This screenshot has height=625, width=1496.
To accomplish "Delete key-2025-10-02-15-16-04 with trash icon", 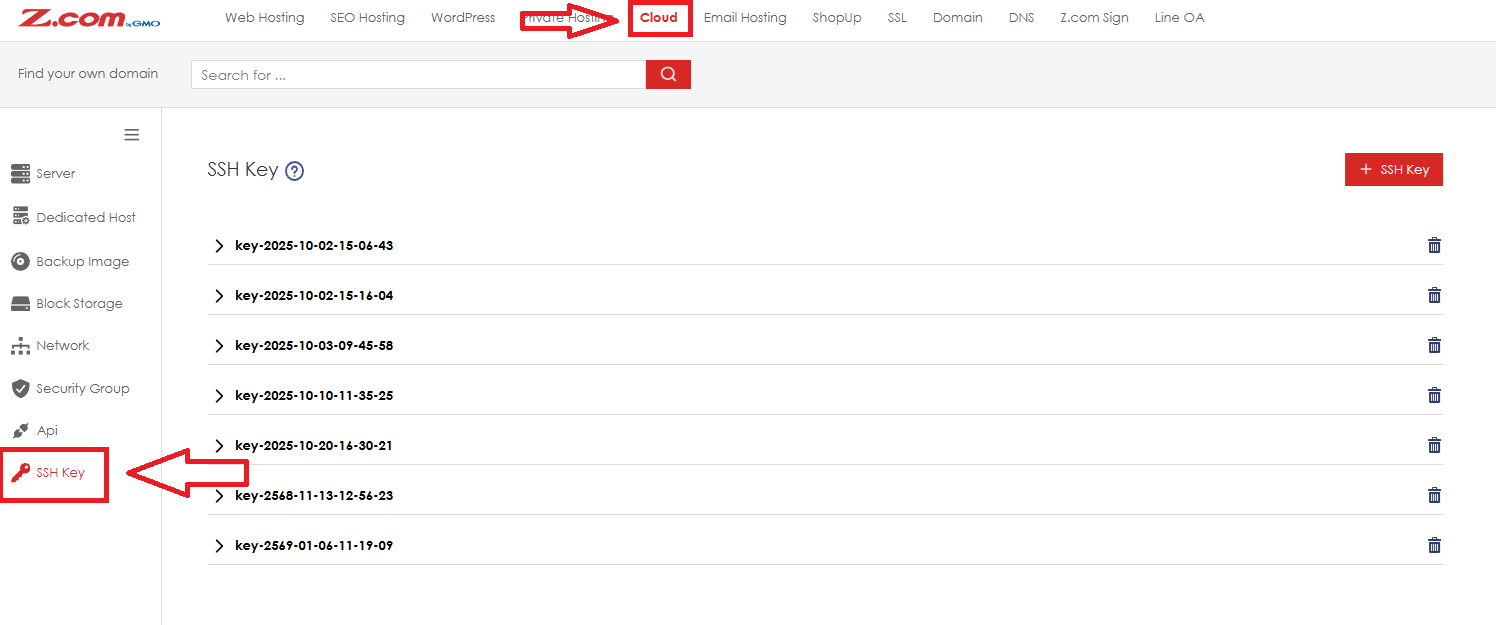I will 1434,295.
